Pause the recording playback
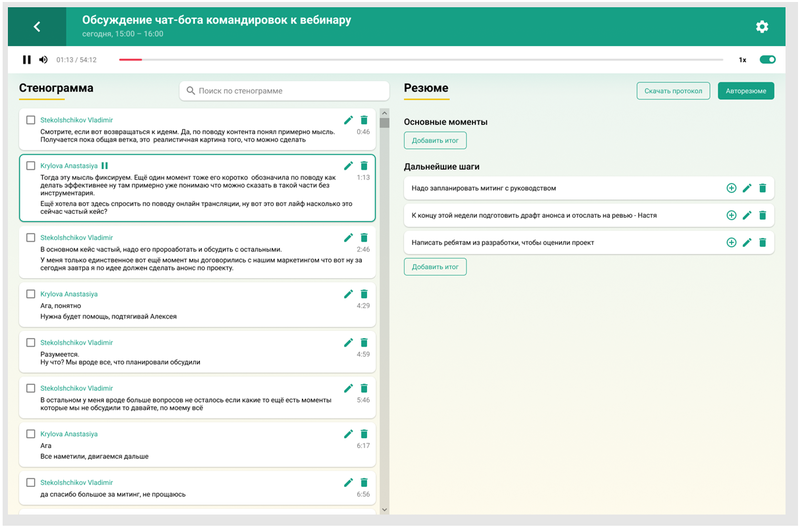The width and height of the screenshot is (800, 529). tap(27, 60)
